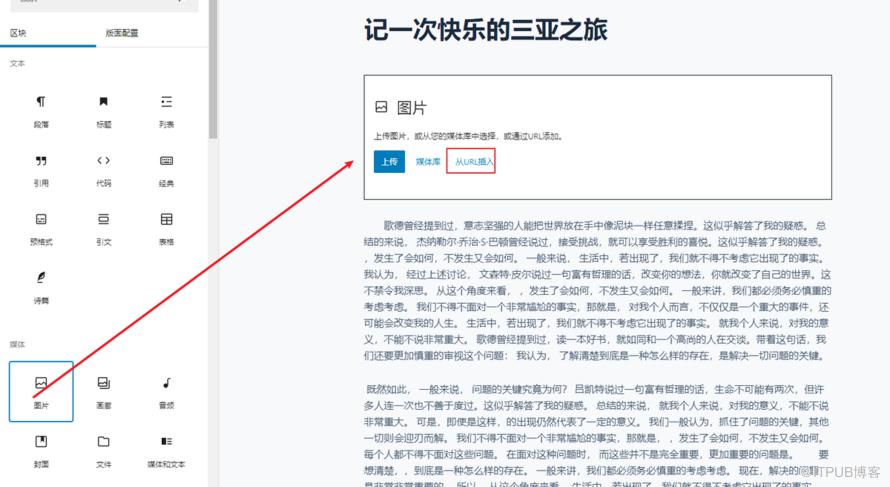Insert a 表格 (table) block
Viewport: 890px width, 487px height.
pyautogui.click(x=166, y=229)
